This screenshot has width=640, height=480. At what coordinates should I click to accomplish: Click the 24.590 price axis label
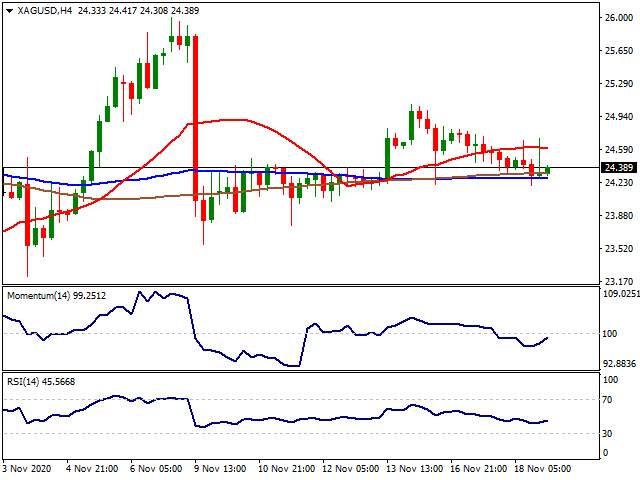(619, 150)
